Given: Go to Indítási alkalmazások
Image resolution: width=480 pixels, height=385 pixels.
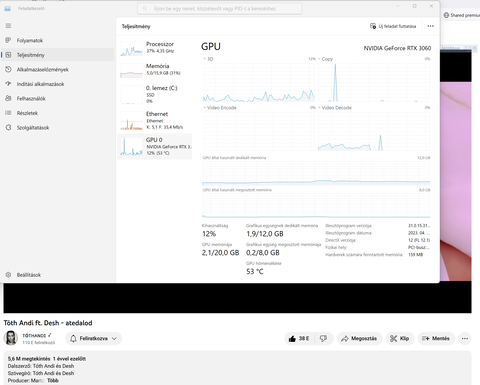Looking at the screenshot, I should 57,84.
